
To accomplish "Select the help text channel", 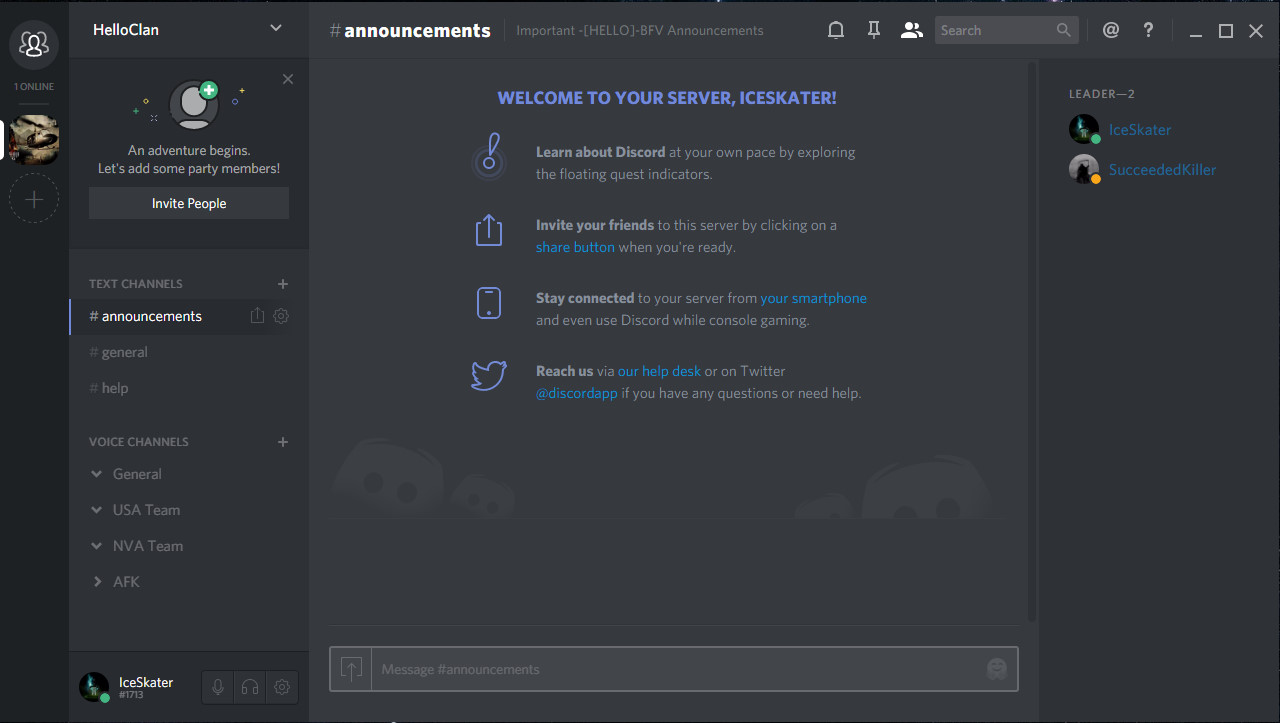I will tap(114, 388).
